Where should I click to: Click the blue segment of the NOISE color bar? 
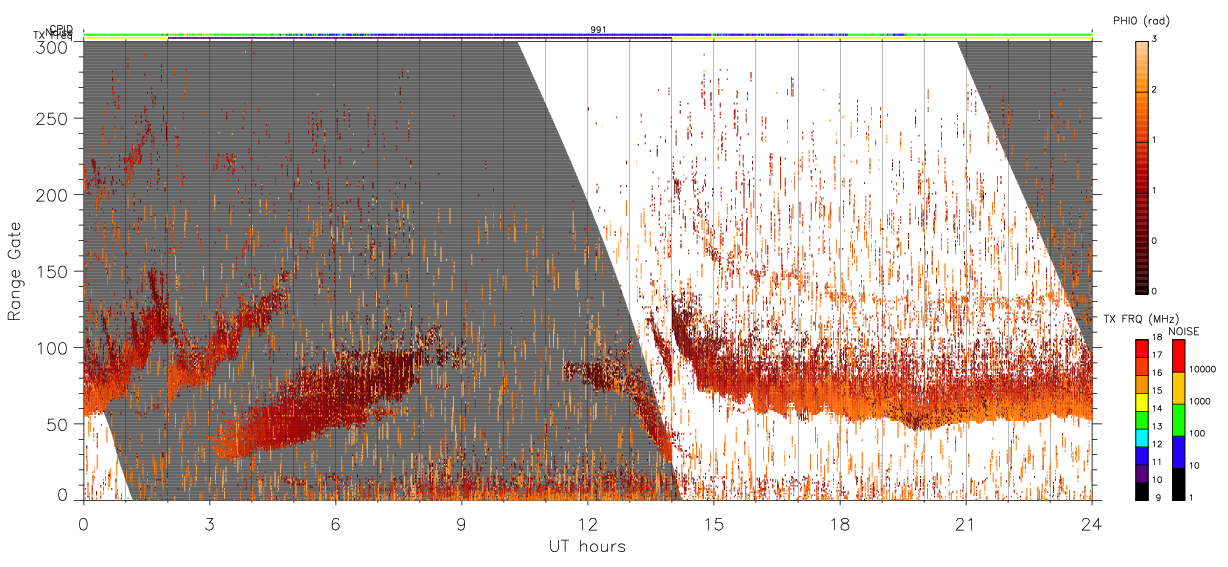click(1178, 451)
